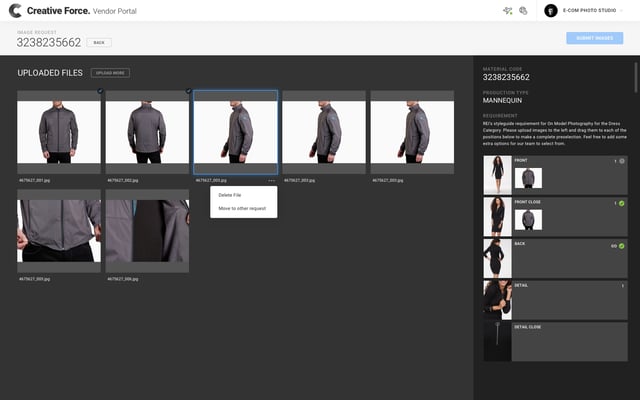Select the jacket zipper detail thumbnail
The width and height of the screenshot is (640, 400).
point(147,230)
